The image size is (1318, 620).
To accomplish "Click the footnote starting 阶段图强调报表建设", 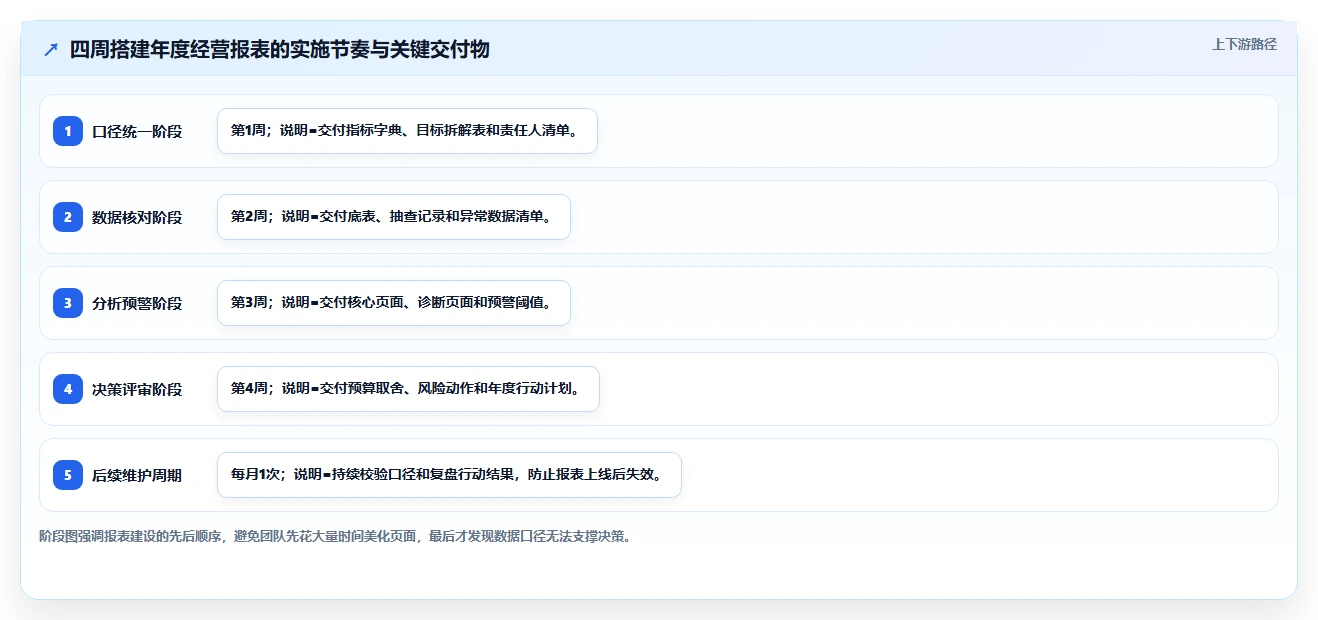I will tap(335, 536).
